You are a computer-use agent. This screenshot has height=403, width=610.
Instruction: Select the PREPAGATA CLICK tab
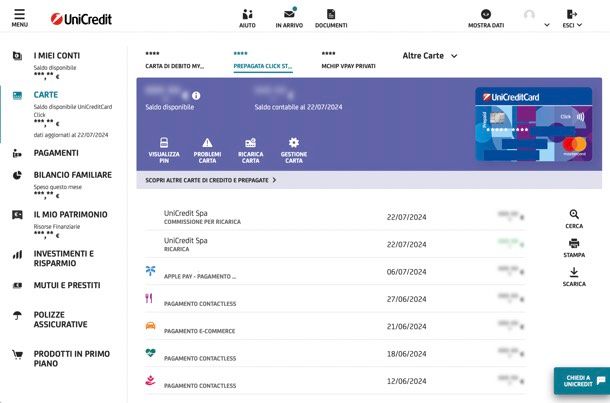pos(263,60)
